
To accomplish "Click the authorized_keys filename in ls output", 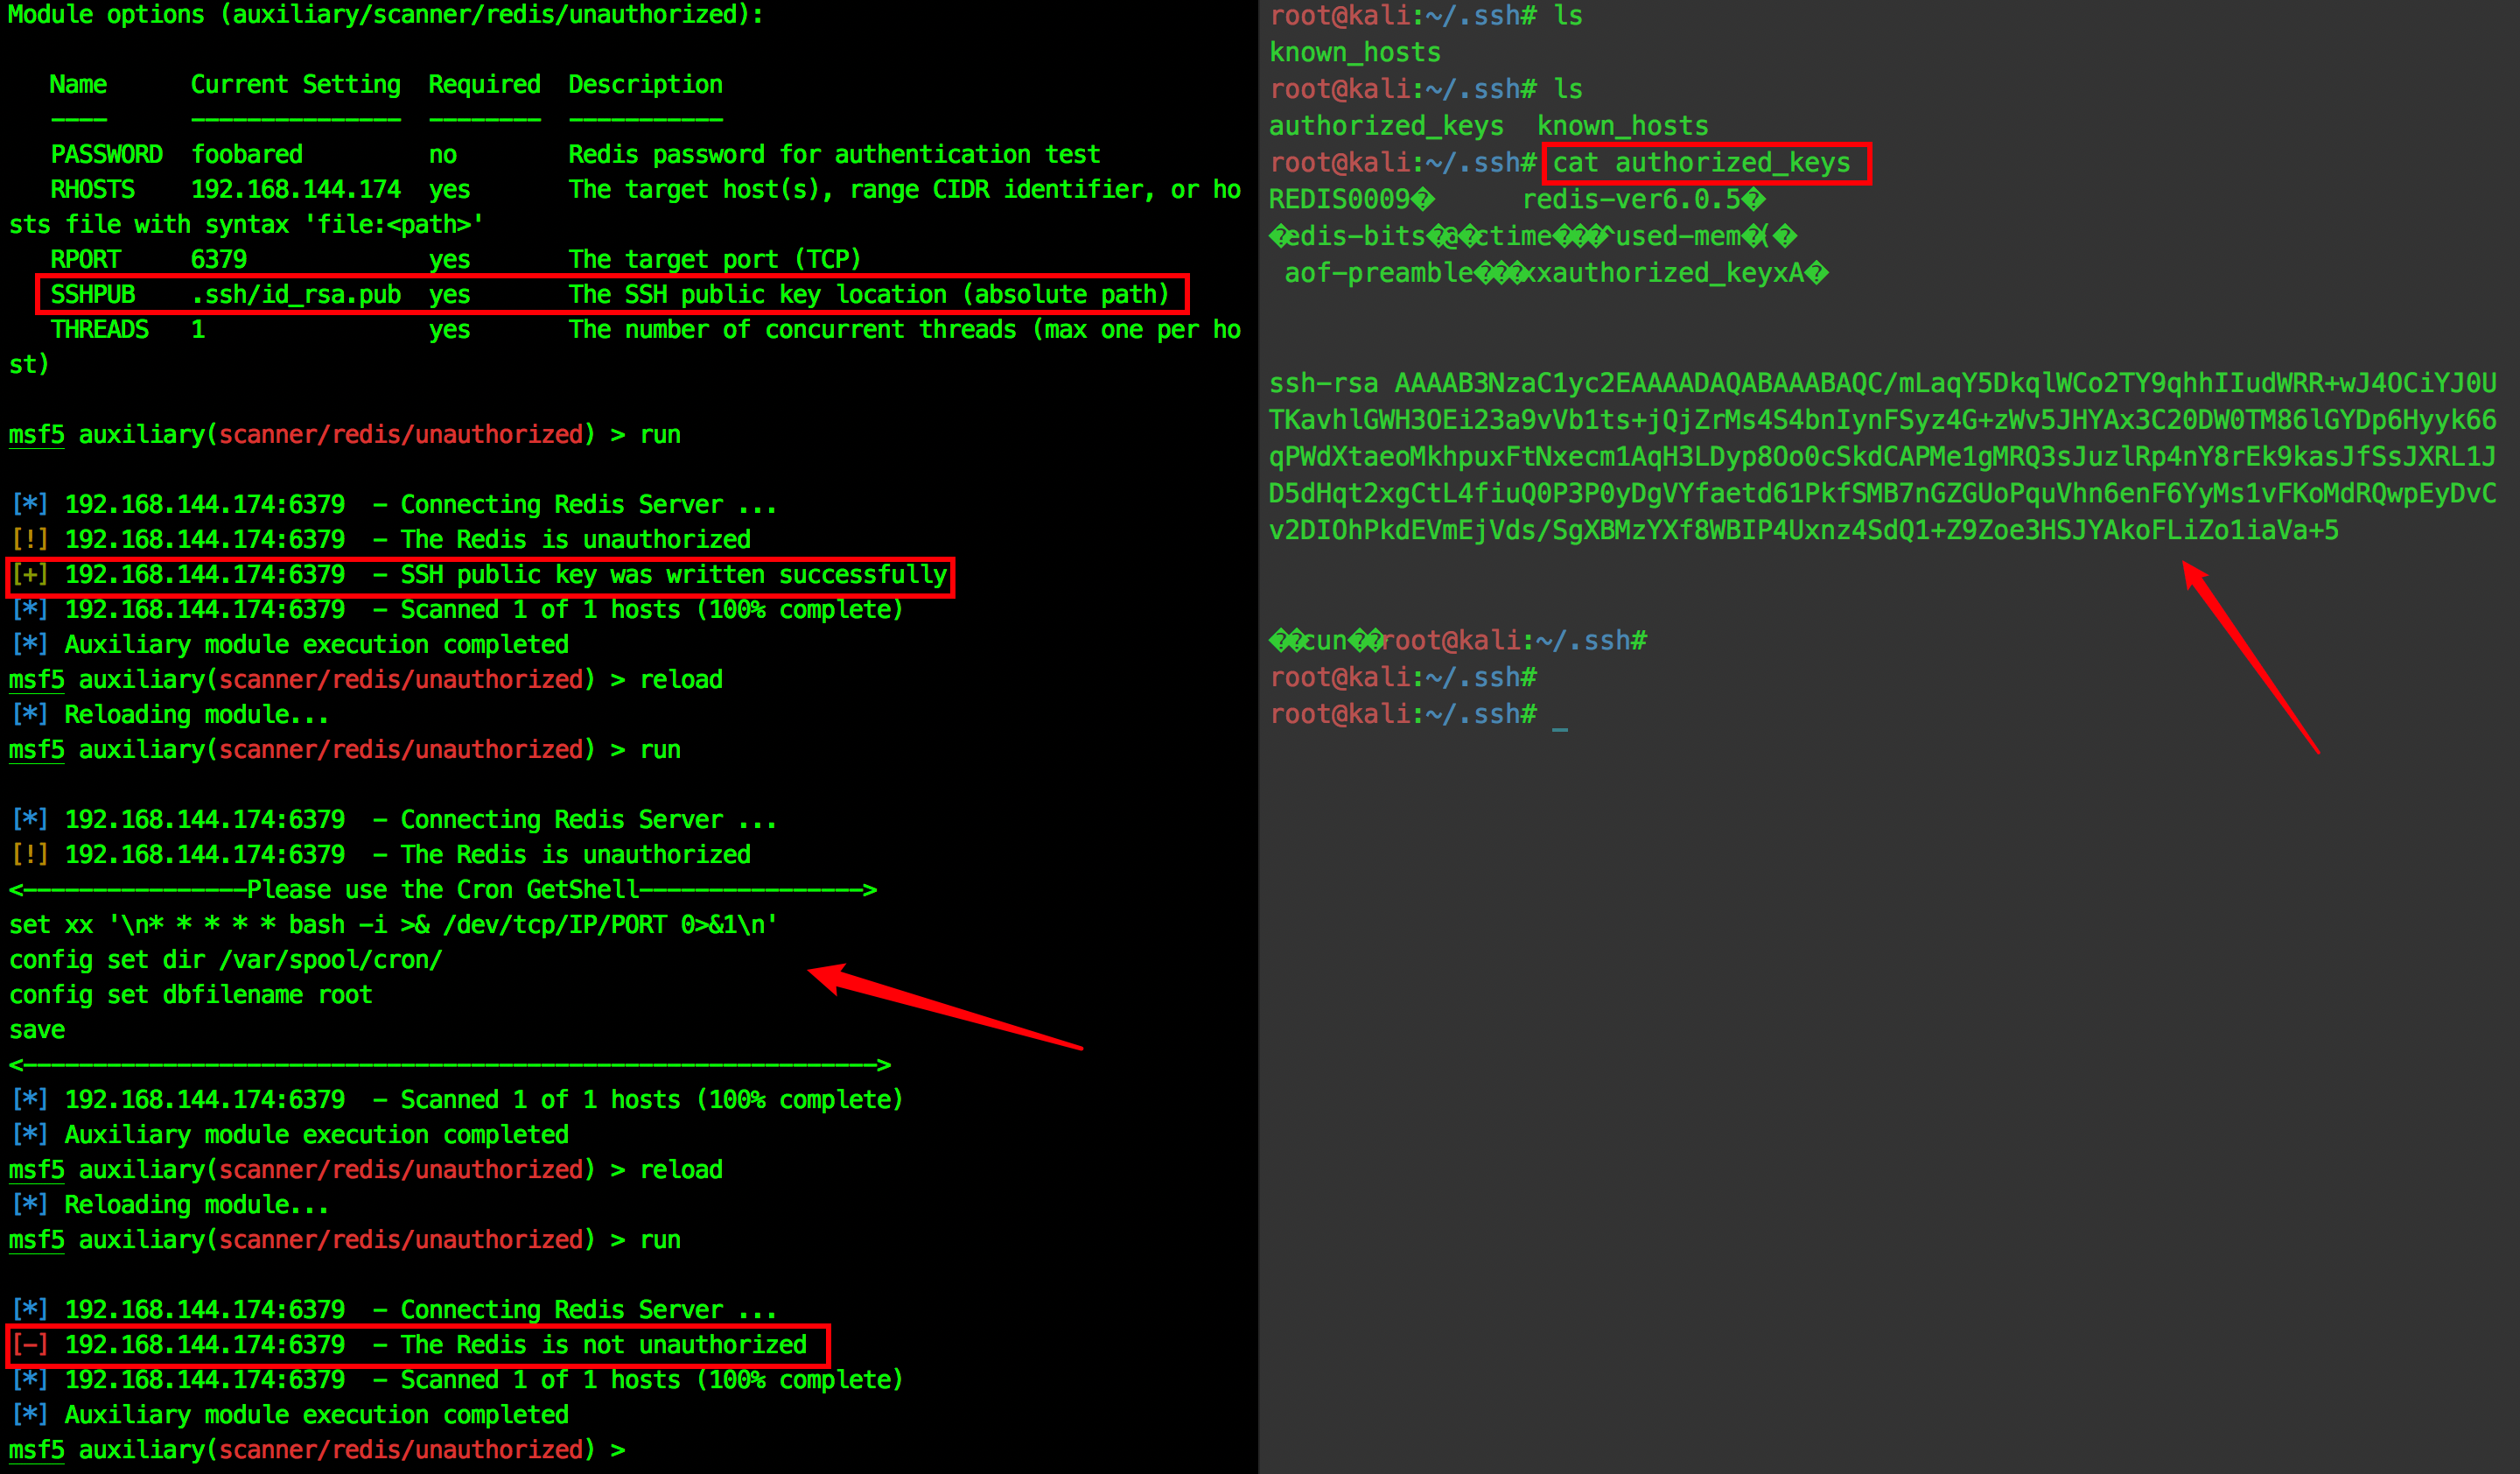I will coord(1386,126).
